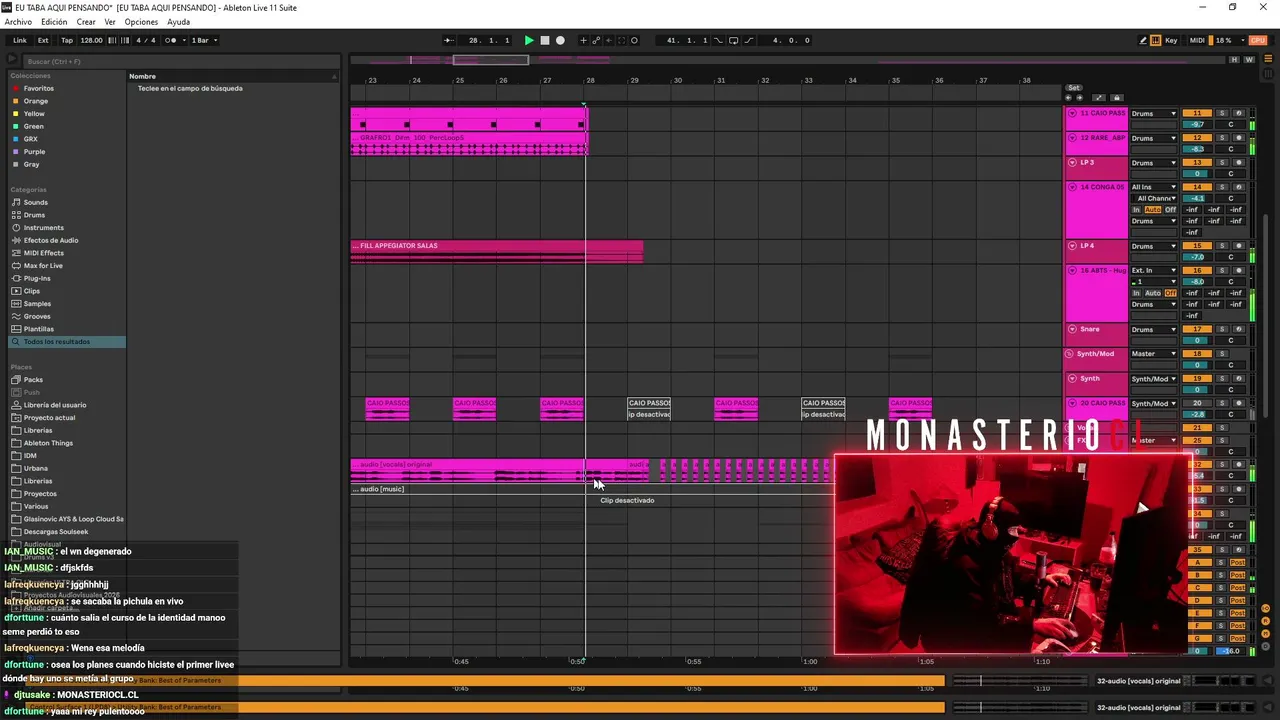The width and height of the screenshot is (1280, 720).
Task: Toggle Draw Mode pencil icon
Action: [x=1143, y=41]
